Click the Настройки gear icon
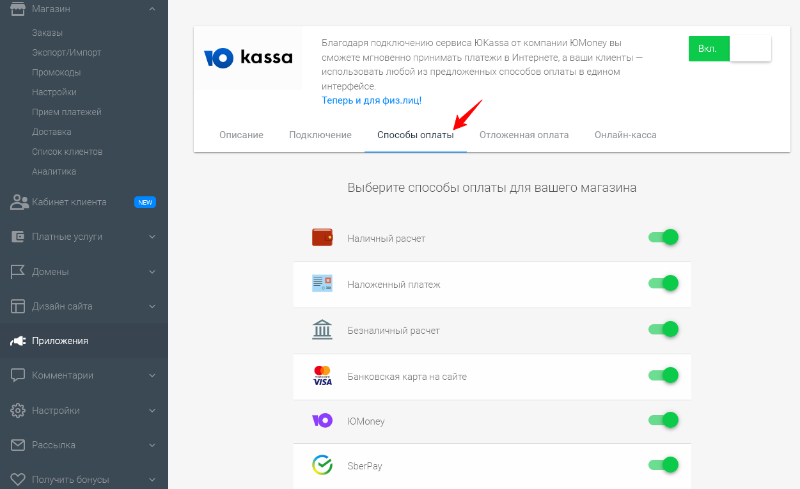Viewport: 800px width, 489px height. pyautogui.click(x=18, y=410)
